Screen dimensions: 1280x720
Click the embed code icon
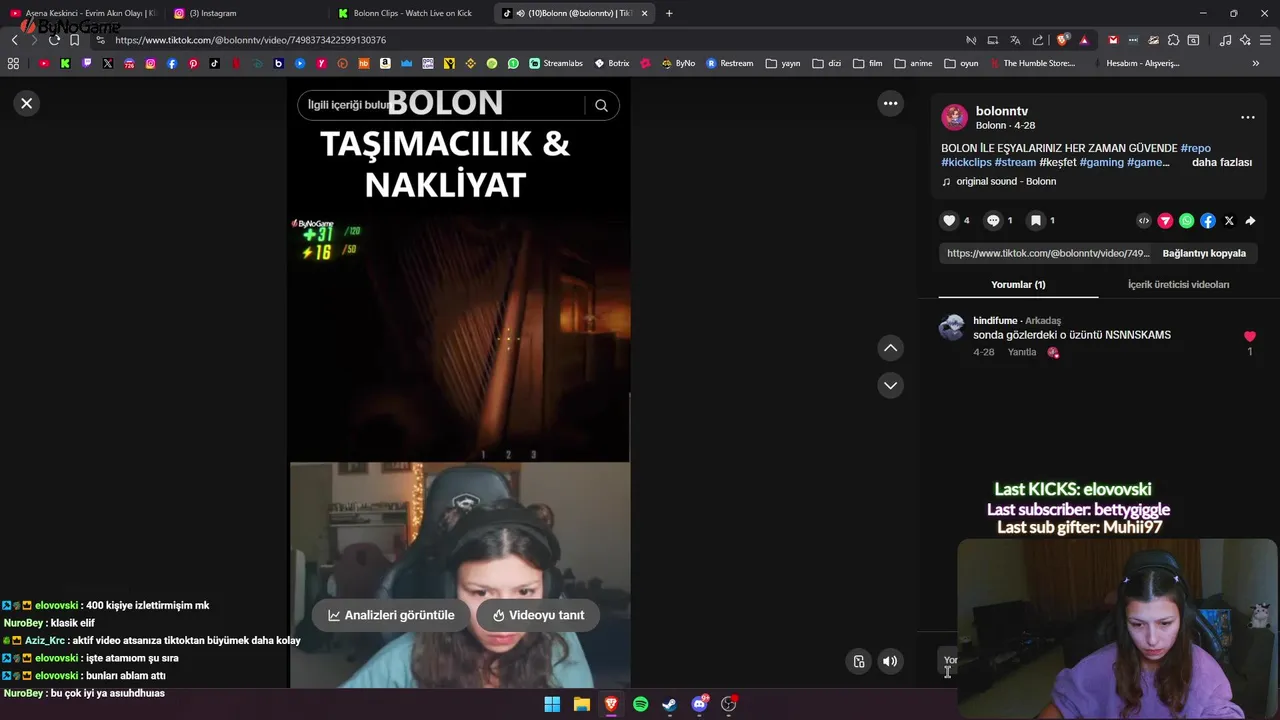point(1144,221)
